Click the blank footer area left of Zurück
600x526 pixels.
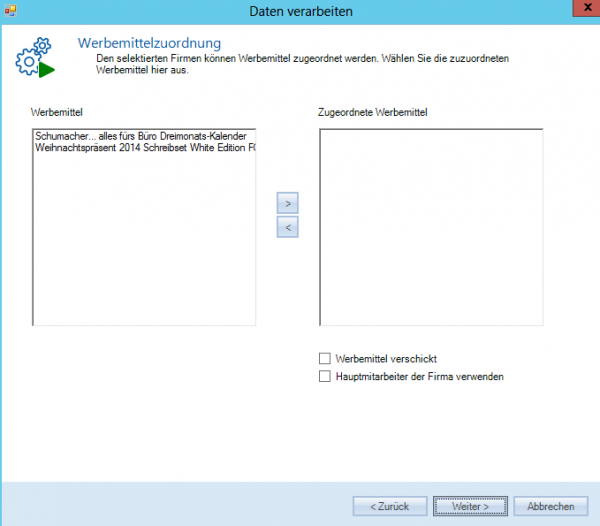pos(170,505)
